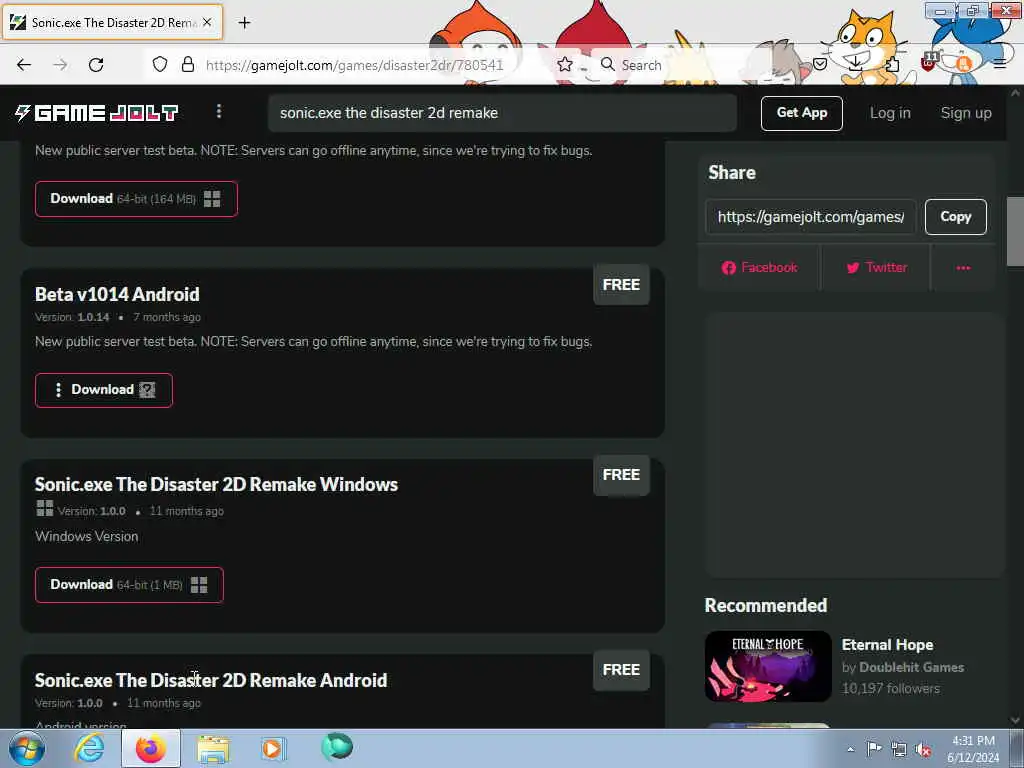Open network status tray icon
The image size is (1024, 768).
coord(899,749)
